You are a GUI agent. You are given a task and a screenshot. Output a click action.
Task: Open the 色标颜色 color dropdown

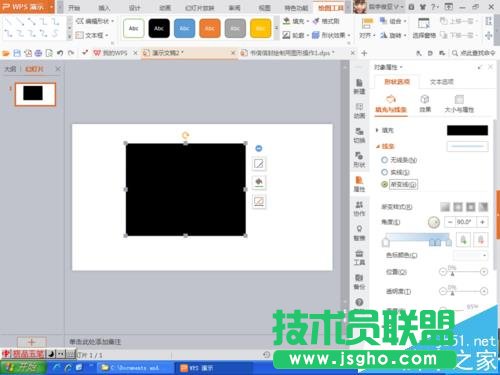(471, 255)
